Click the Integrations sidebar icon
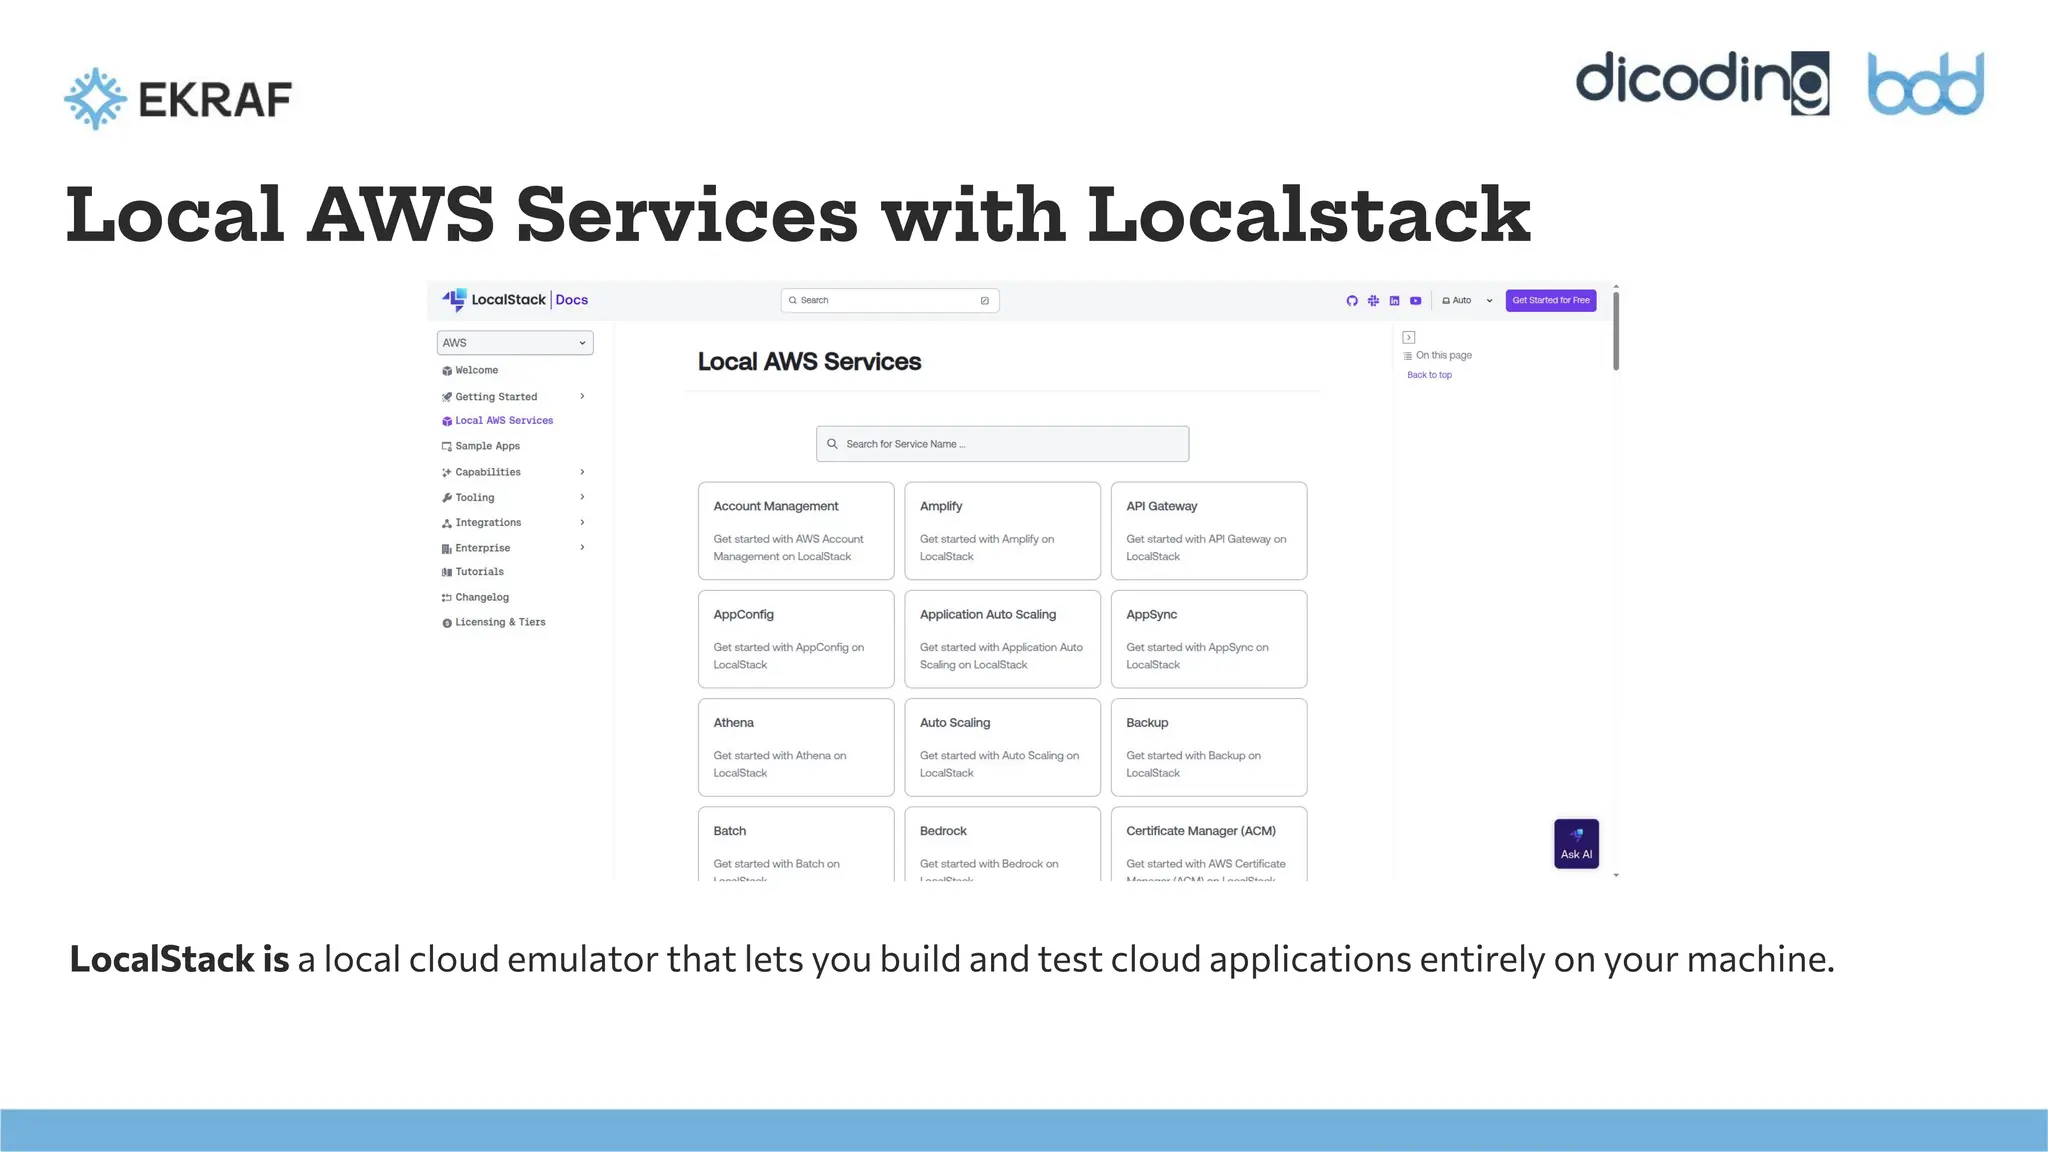This screenshot has width=2048, height=1152. point(447,523)
